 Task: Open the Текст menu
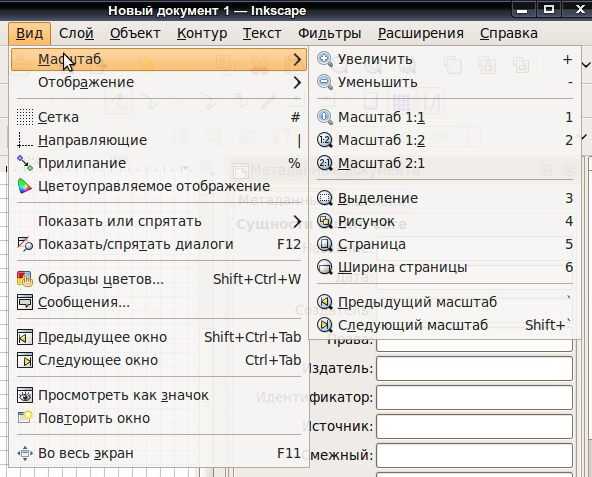[262, 33]
